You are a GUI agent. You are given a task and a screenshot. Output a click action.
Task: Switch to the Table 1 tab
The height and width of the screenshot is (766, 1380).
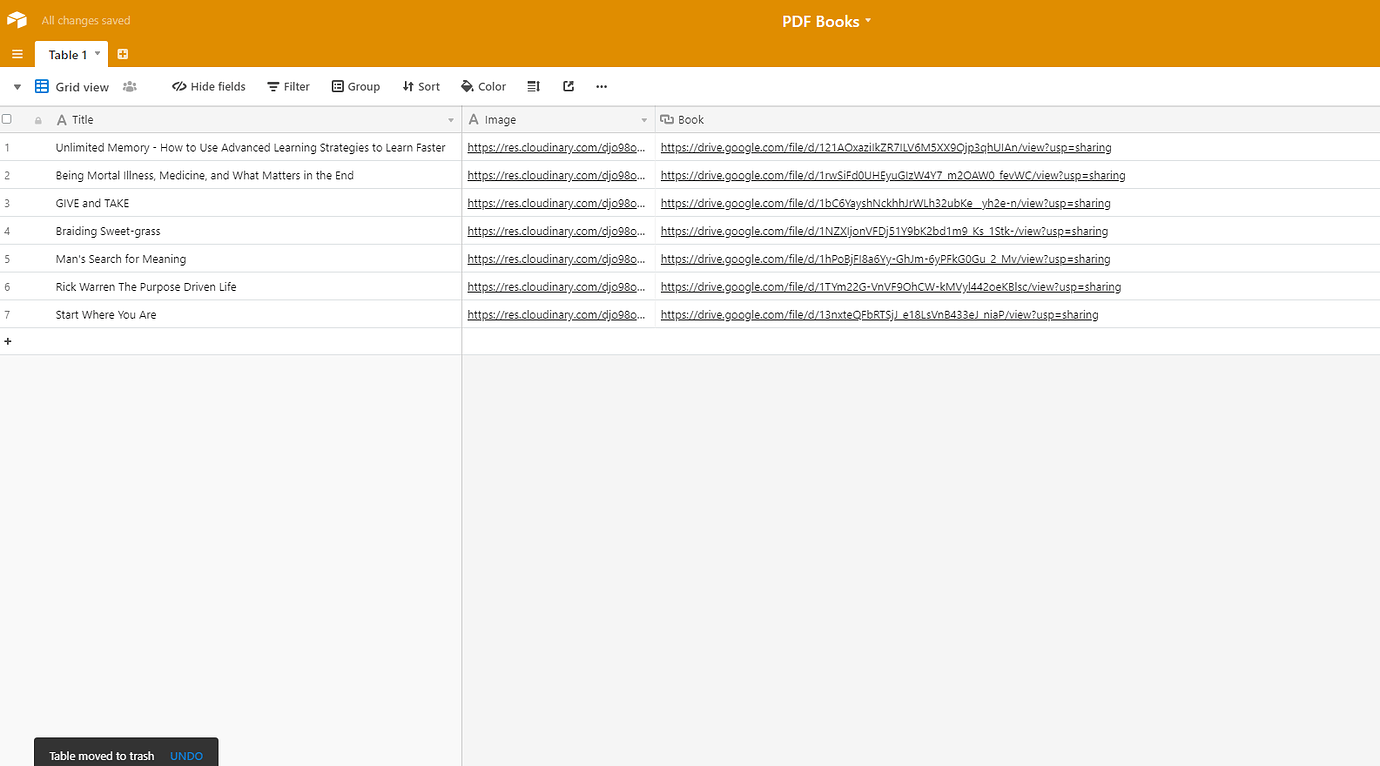[66, 54]
